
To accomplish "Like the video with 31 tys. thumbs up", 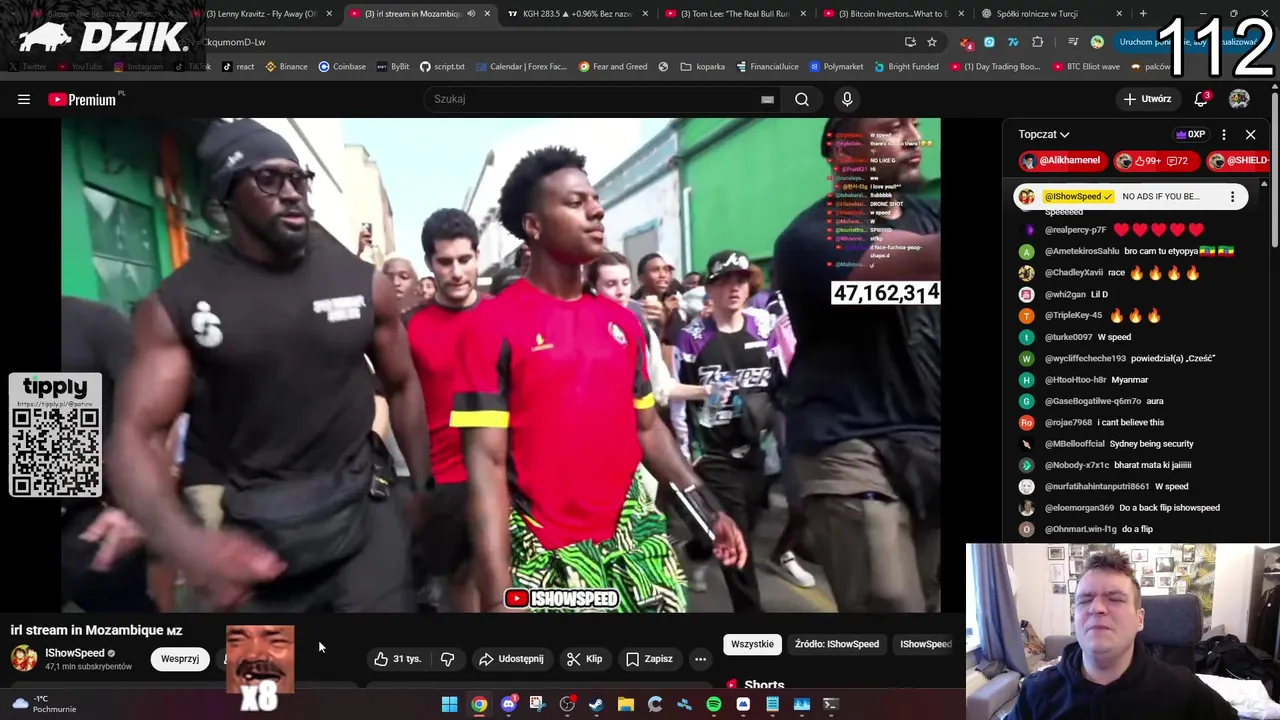I will (398, 659).
